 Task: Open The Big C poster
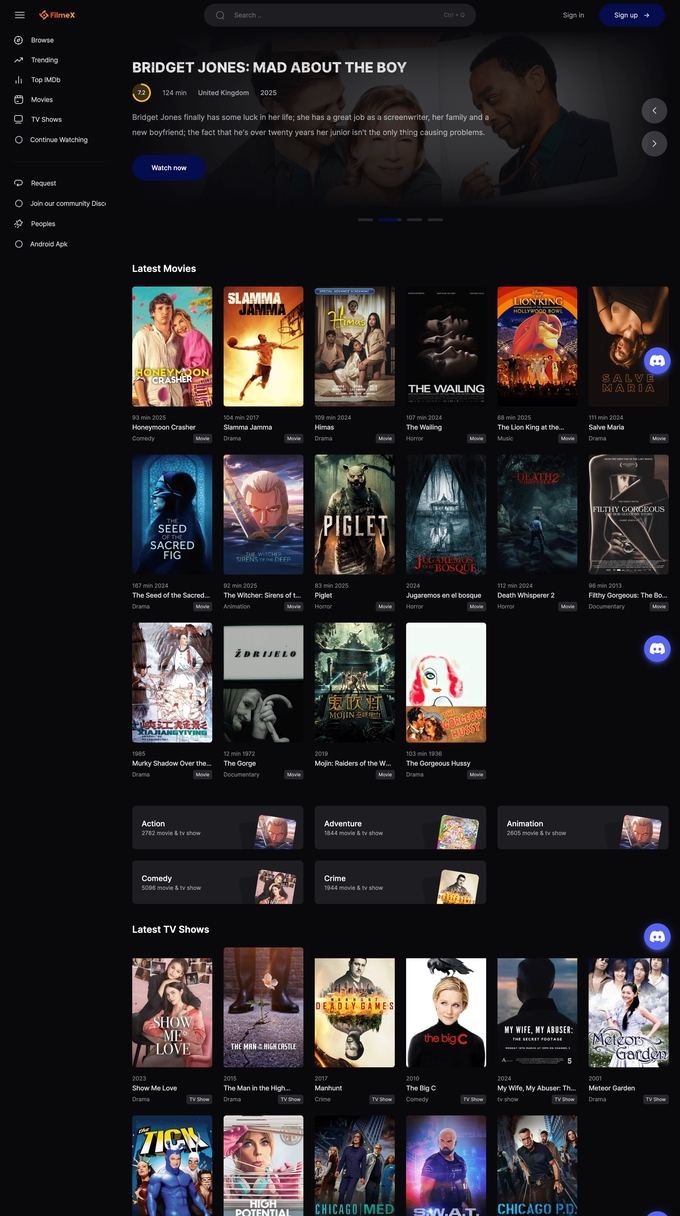446,1013
